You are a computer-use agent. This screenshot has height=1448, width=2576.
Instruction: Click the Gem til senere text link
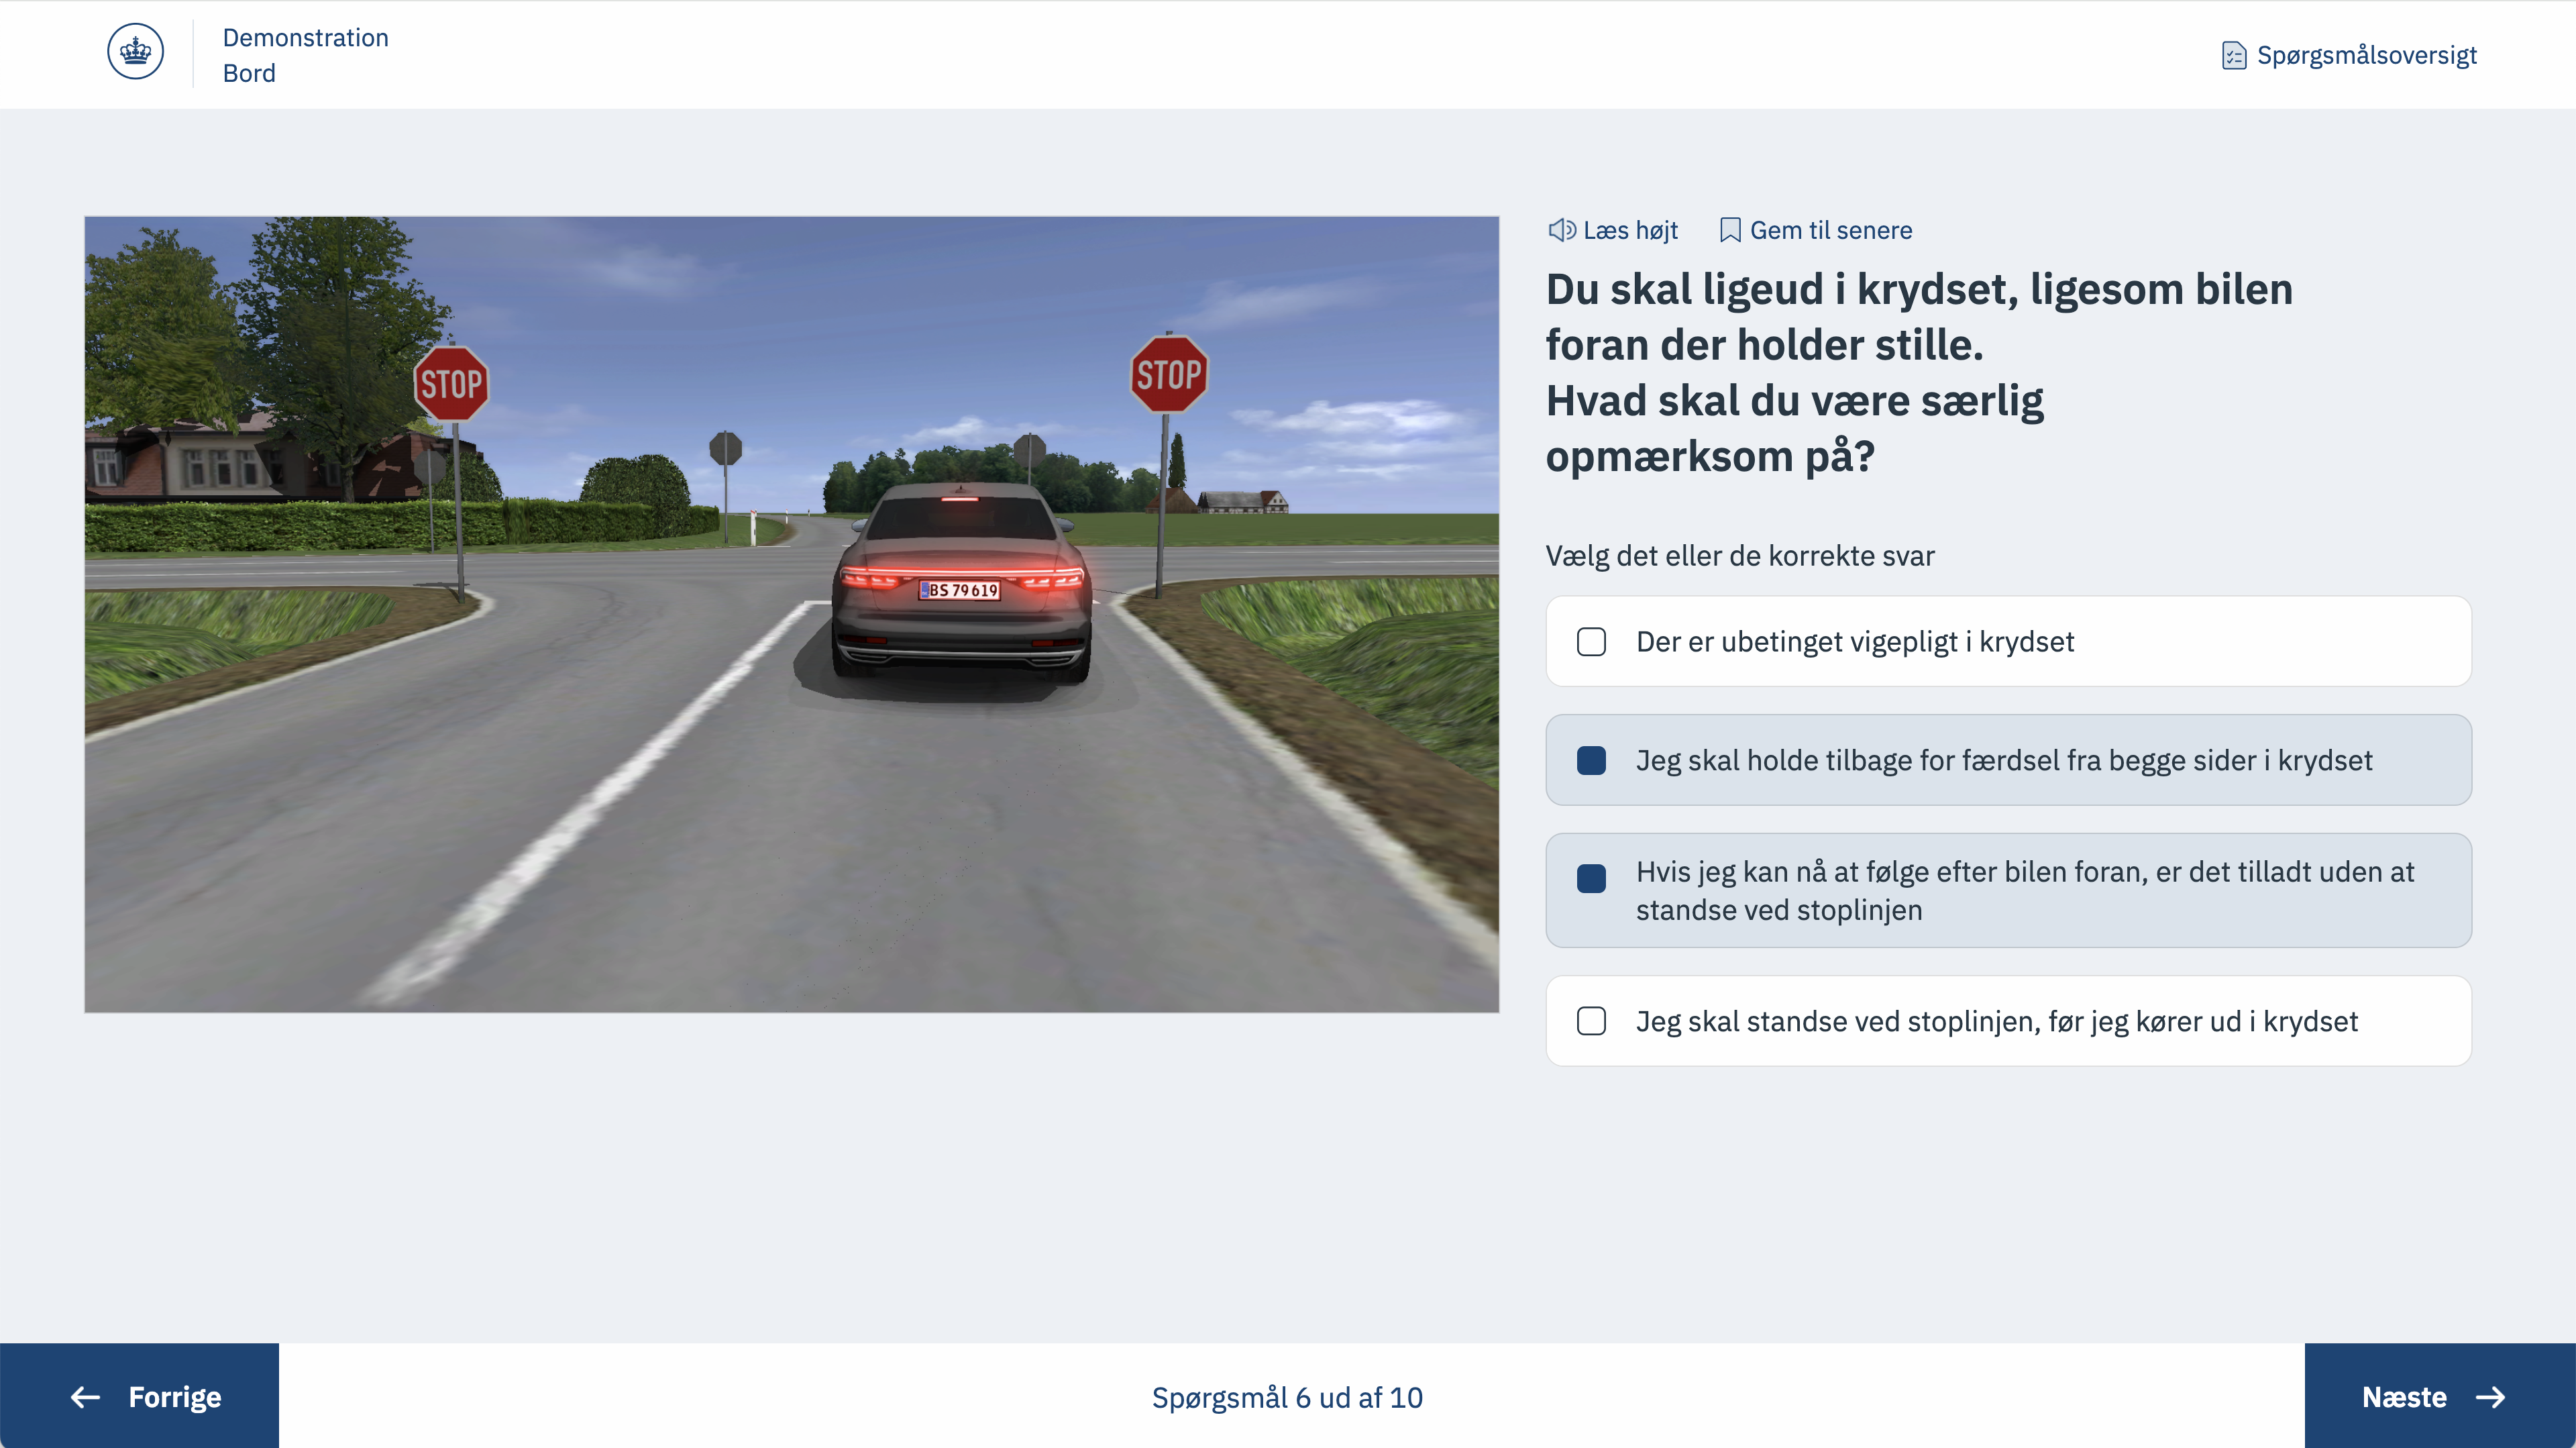click(1830, 230)
